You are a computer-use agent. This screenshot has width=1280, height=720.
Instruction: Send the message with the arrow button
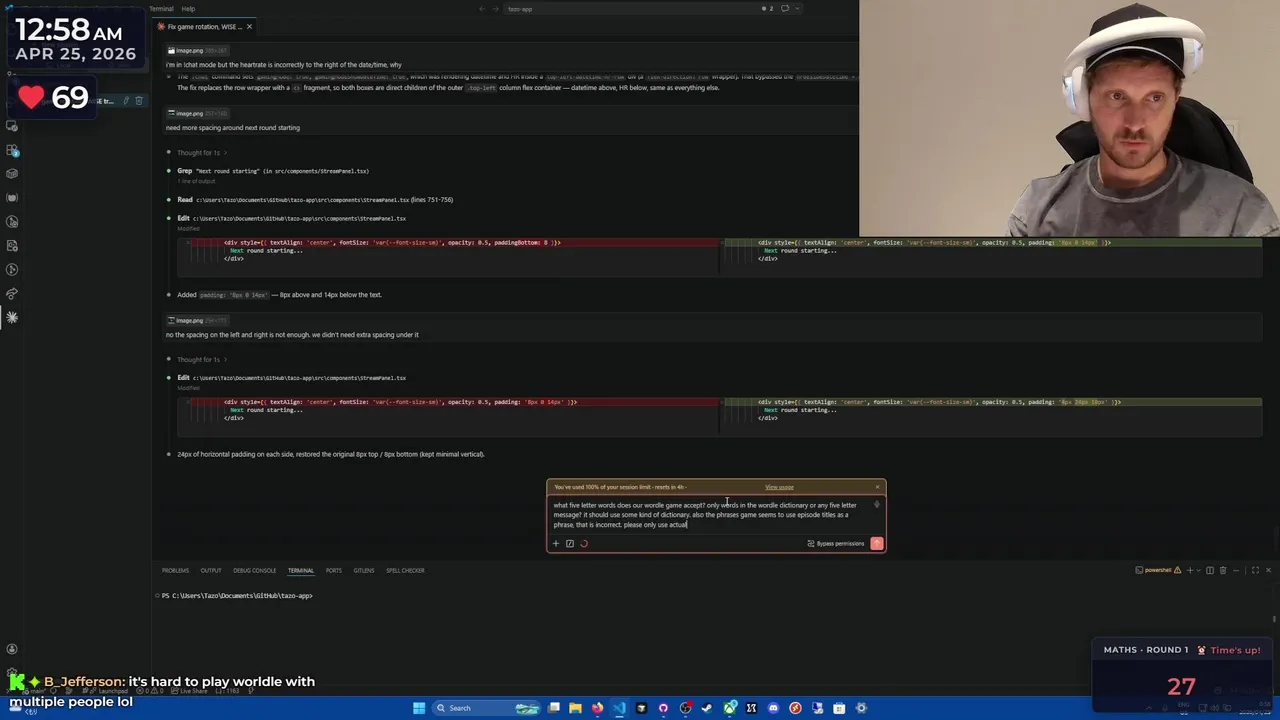point(877,544)
